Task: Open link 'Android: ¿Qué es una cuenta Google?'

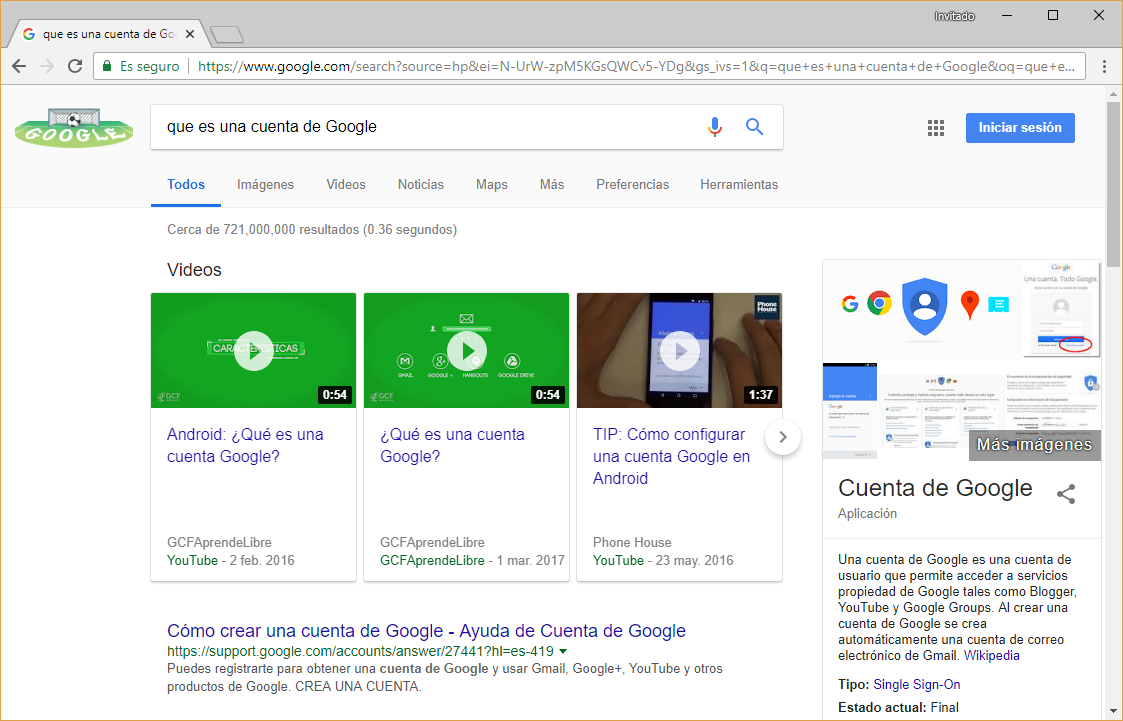Action: (245, 445)
